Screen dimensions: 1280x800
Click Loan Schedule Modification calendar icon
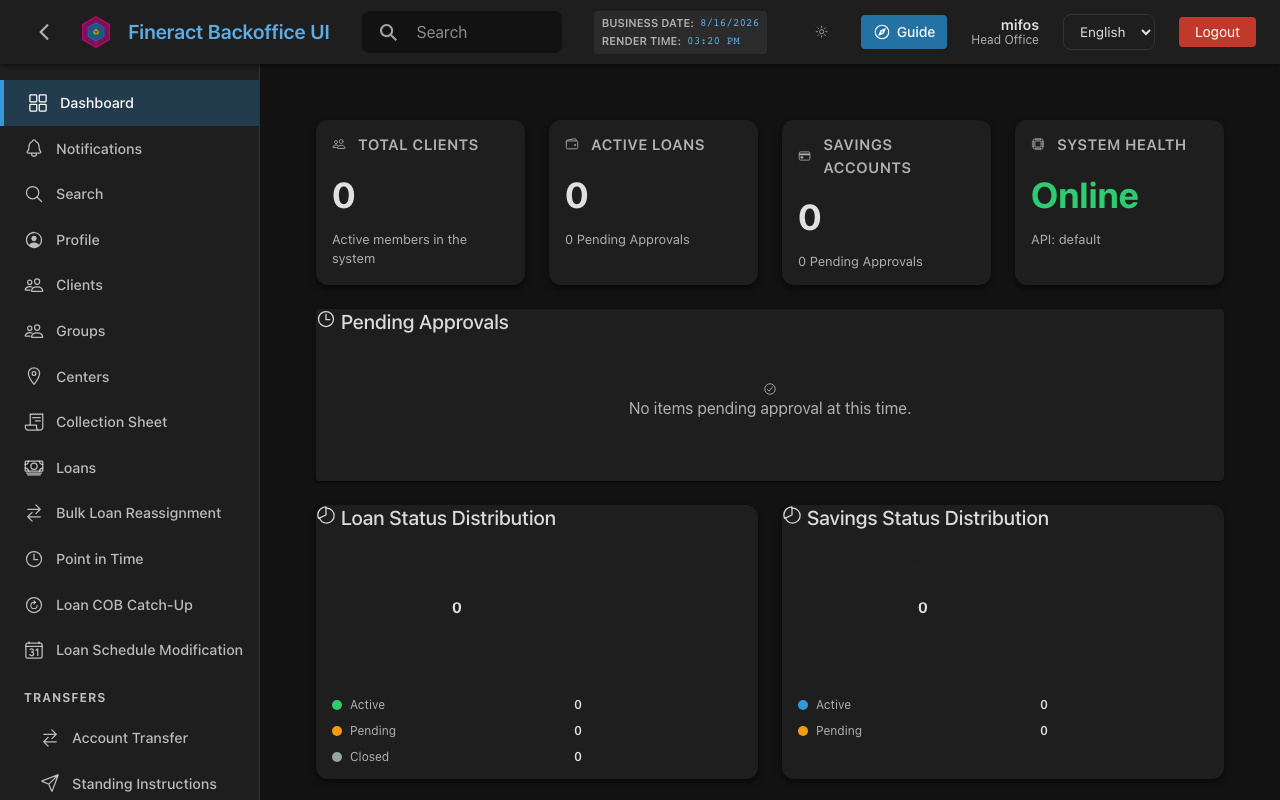tap(34, 650)
